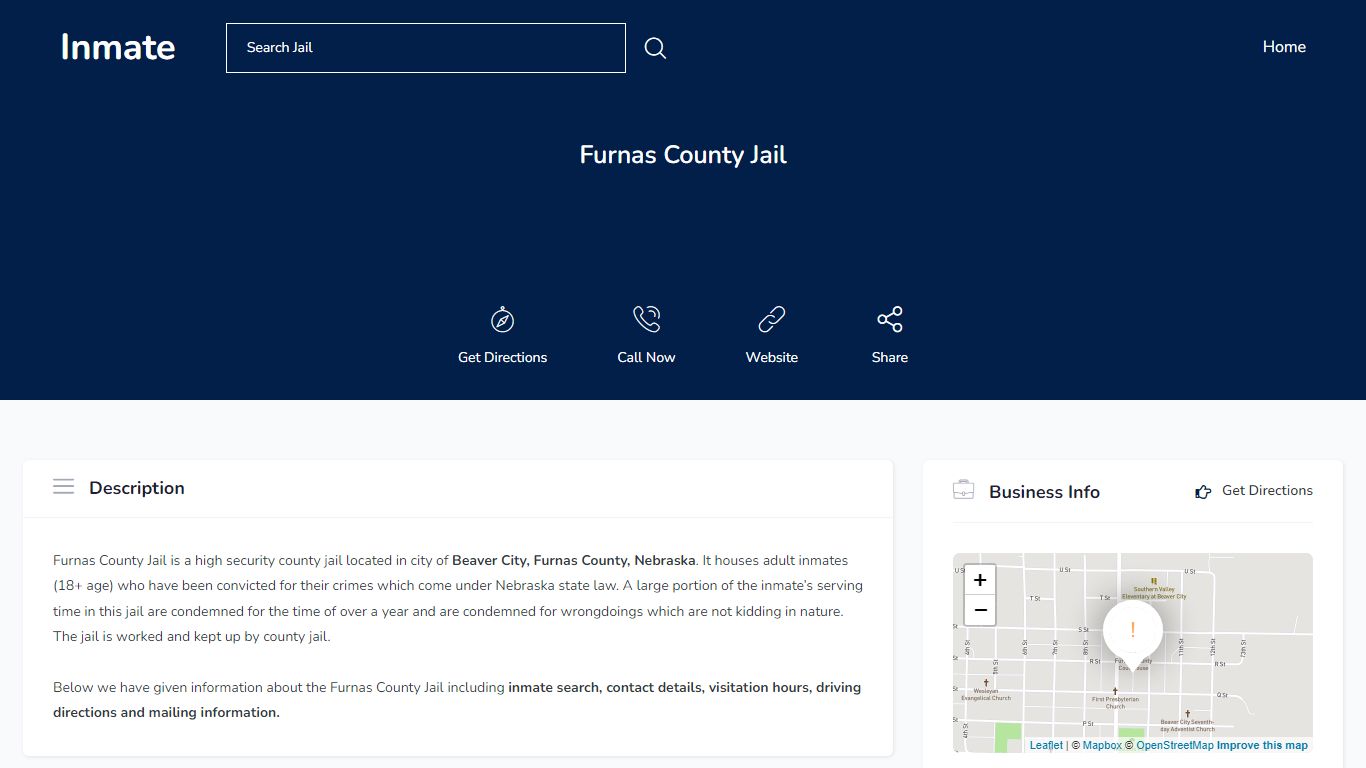
Task: Zoom in on the map
Action: [x=980, y=580]
